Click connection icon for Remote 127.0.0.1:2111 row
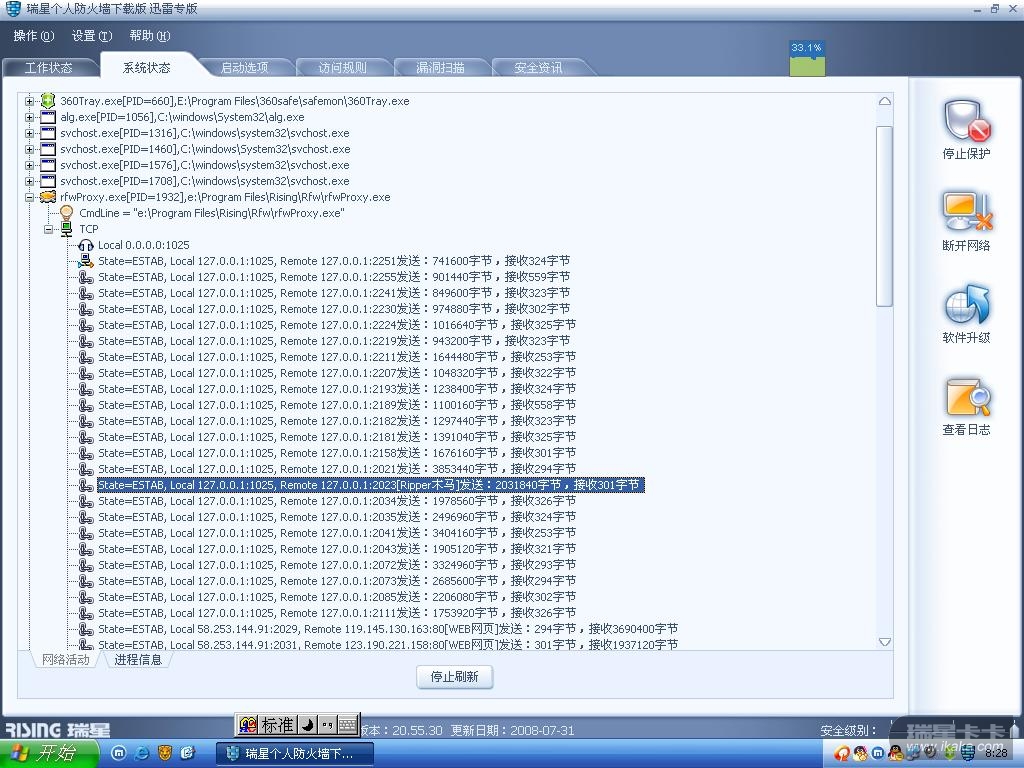 tap(86, 613)
